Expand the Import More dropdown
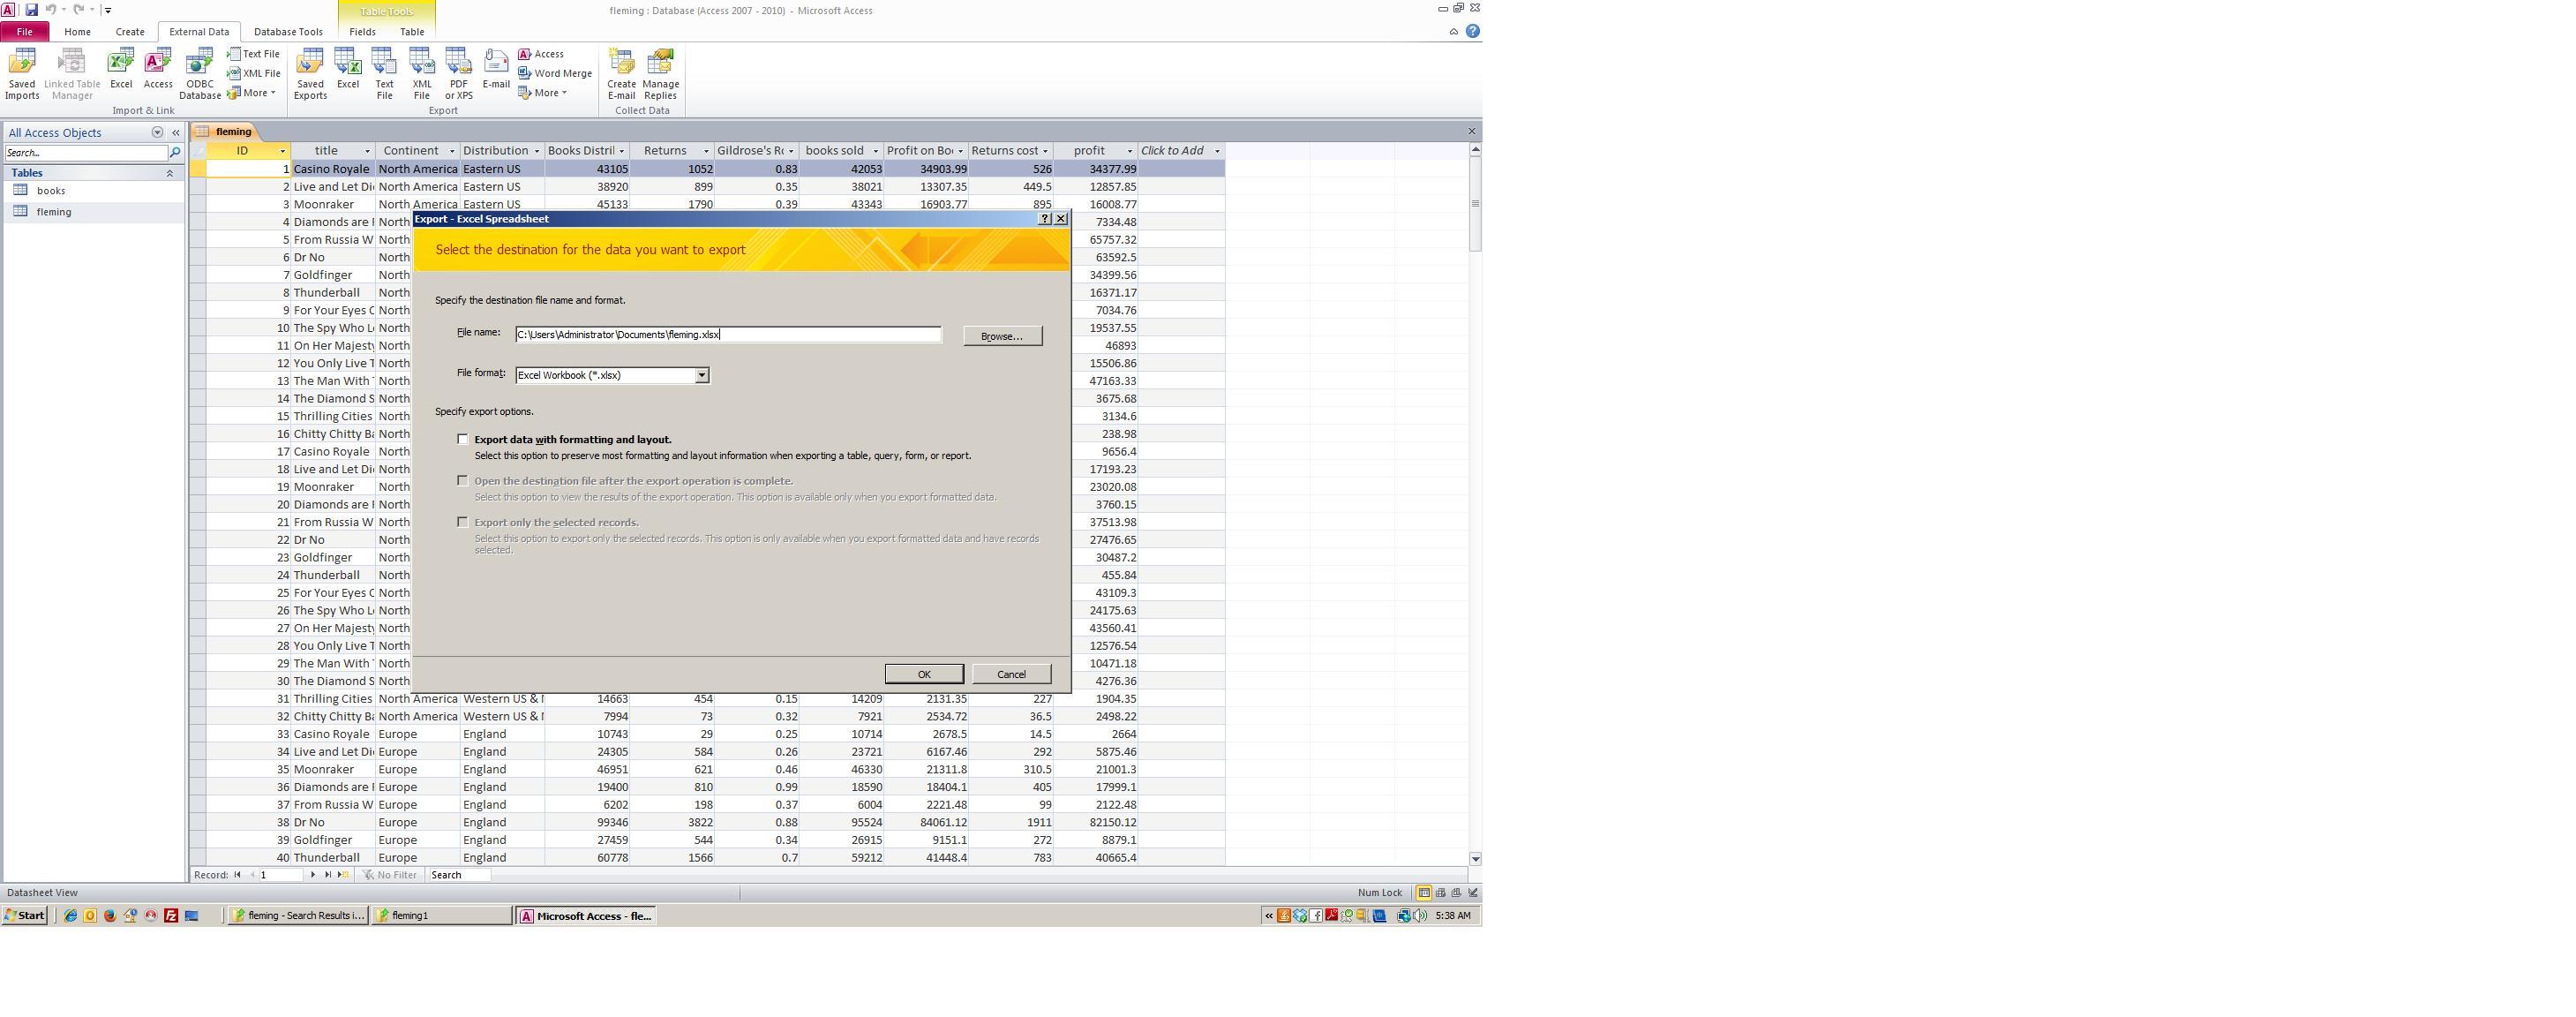Viewport: 2576px width, 1017px height. (x=252, y=93)
